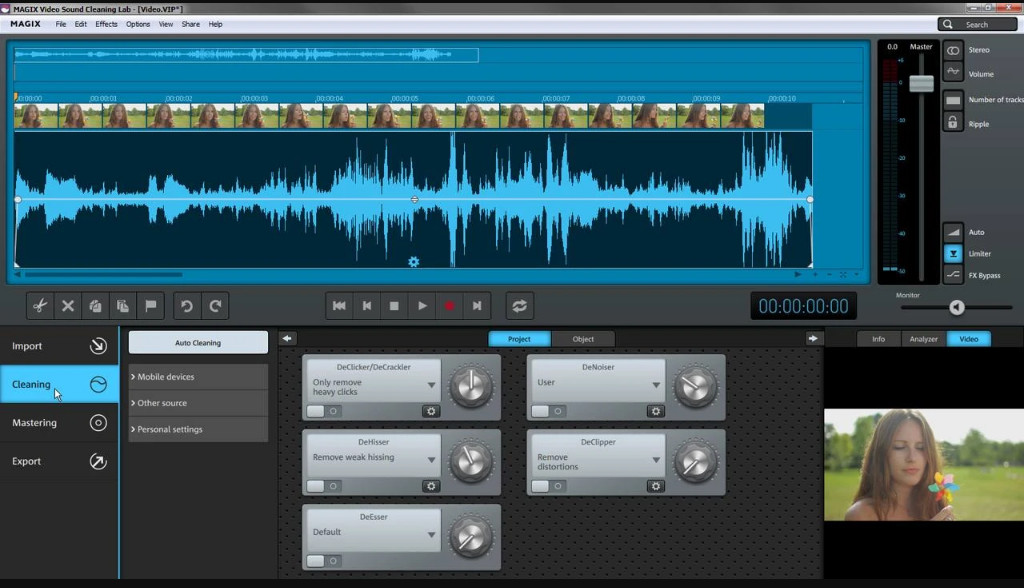Click the Auto volume icon
The height and width of the screenshot is (588, 1024).
[x=953, y=232]
